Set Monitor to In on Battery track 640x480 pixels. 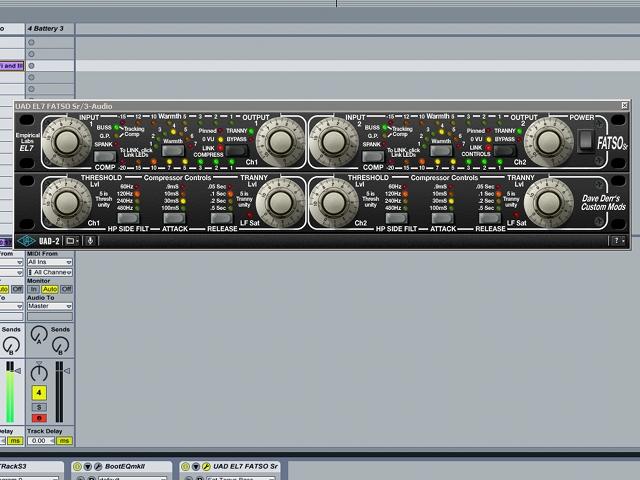(x=33, y=289)
